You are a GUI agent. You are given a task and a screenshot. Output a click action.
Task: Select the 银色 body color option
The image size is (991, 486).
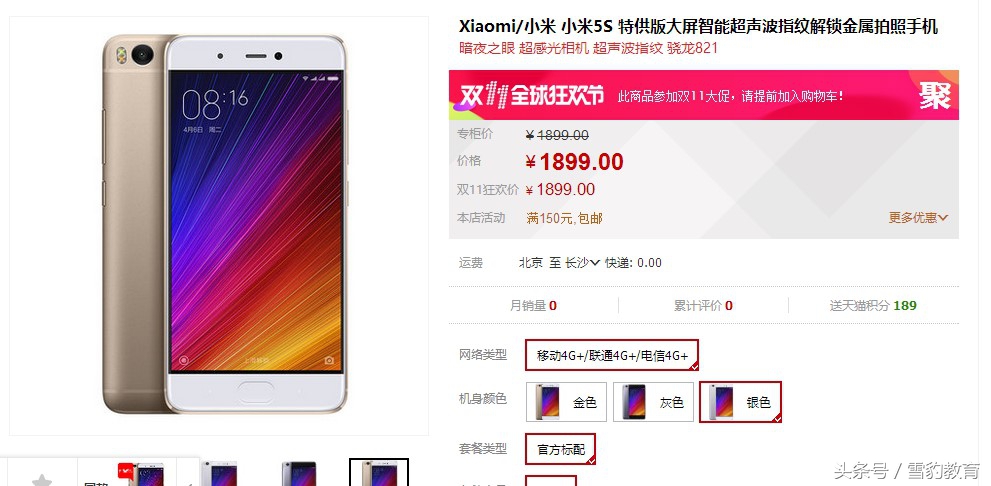(x=741, y=402)
